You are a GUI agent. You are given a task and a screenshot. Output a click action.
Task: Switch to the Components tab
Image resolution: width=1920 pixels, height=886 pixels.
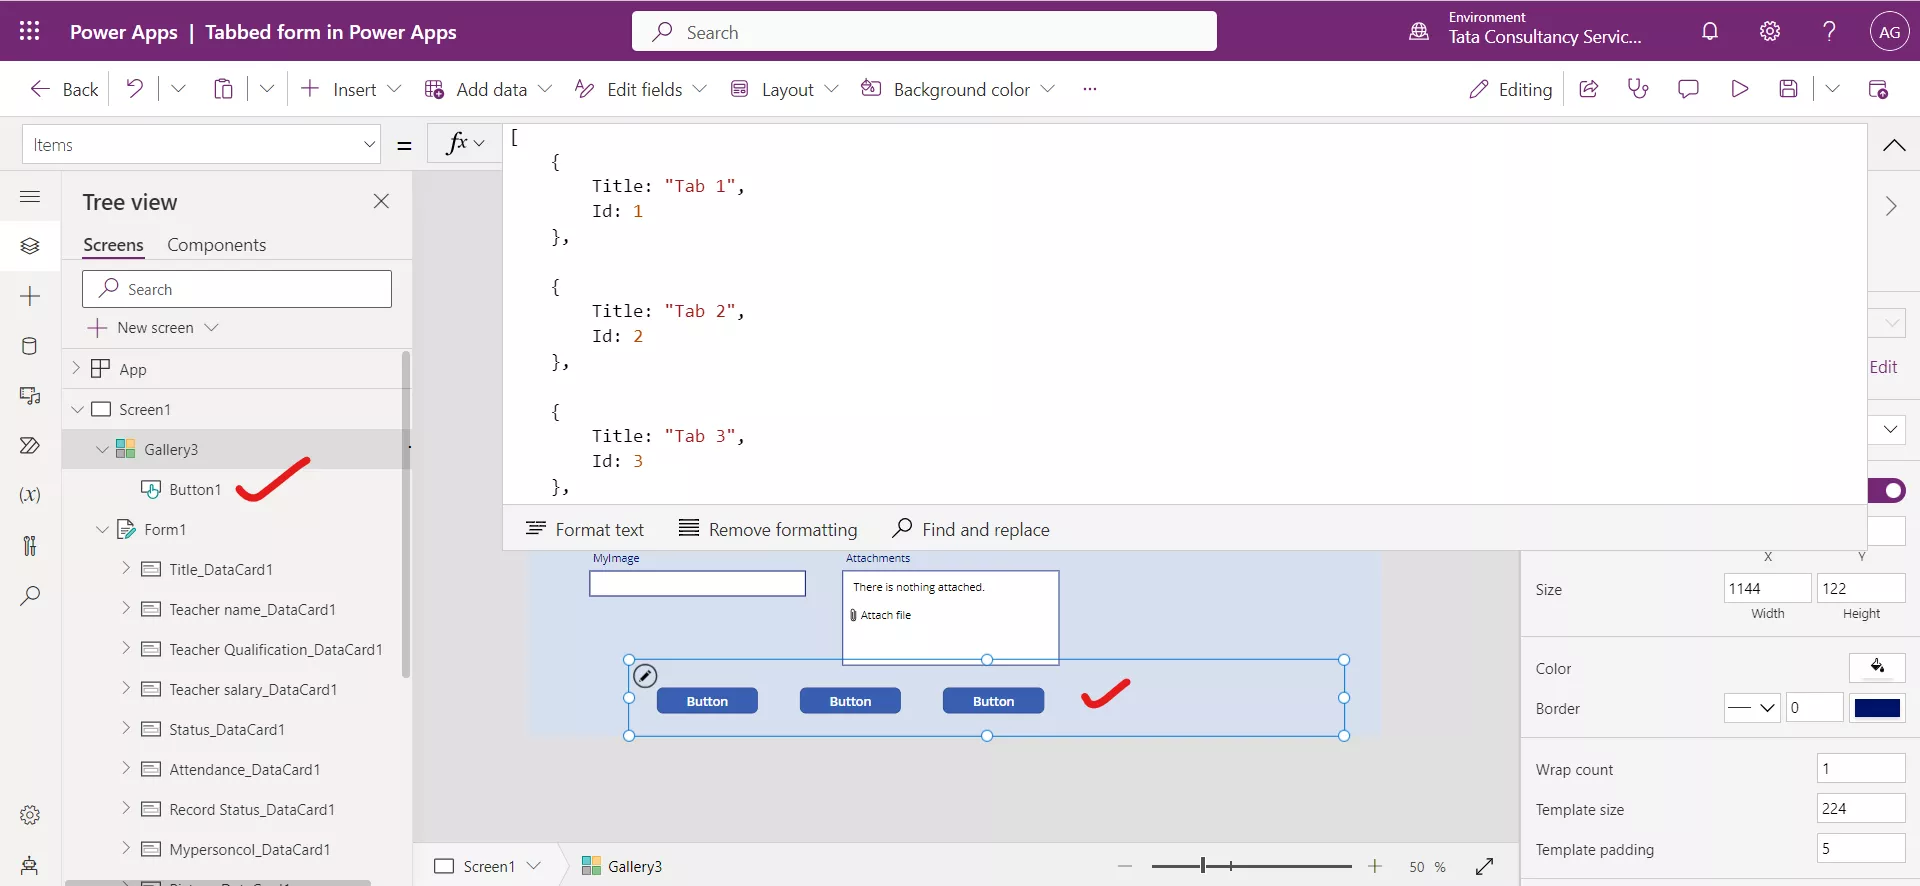point(216,245)
